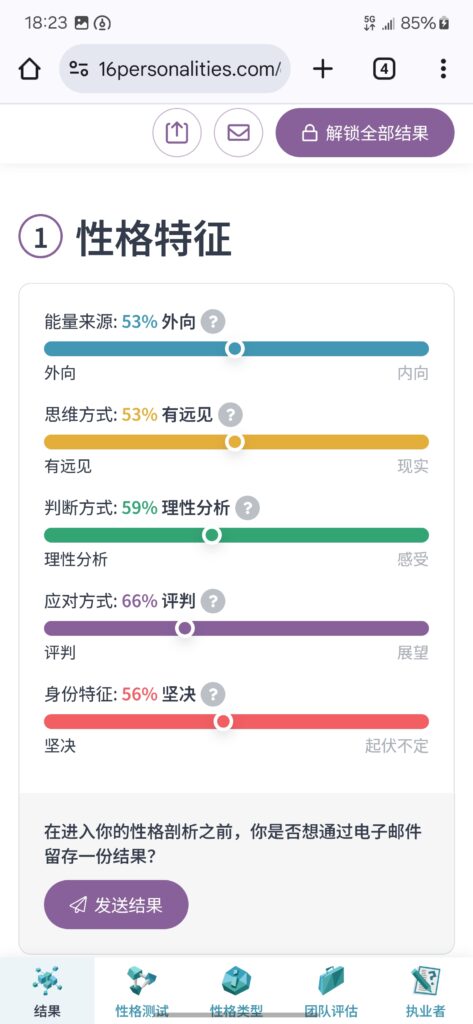Viewport: 473px width, 1024px height.
Task: Tap the email envelope icon
Action: pos(238,133)
